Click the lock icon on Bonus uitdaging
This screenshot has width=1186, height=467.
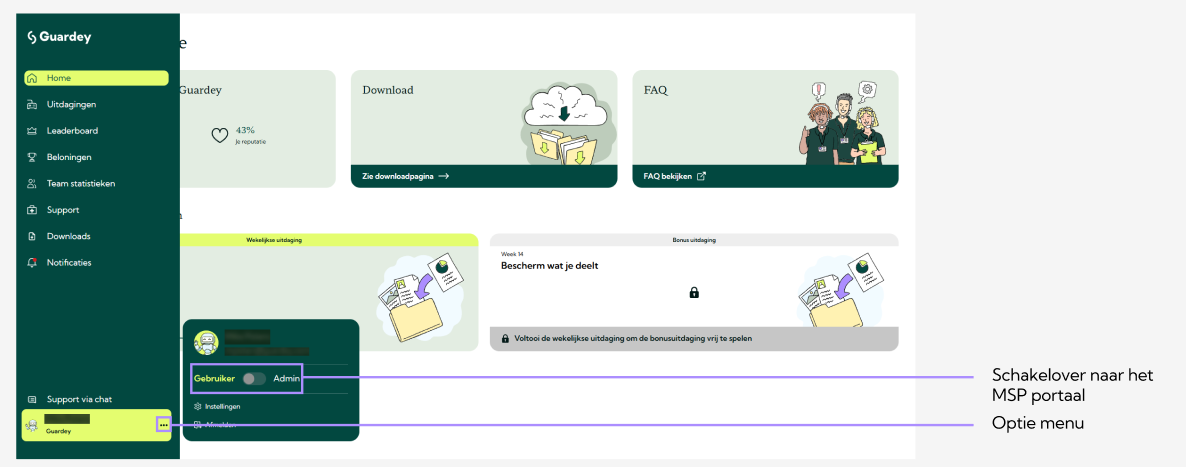(694, 292)
